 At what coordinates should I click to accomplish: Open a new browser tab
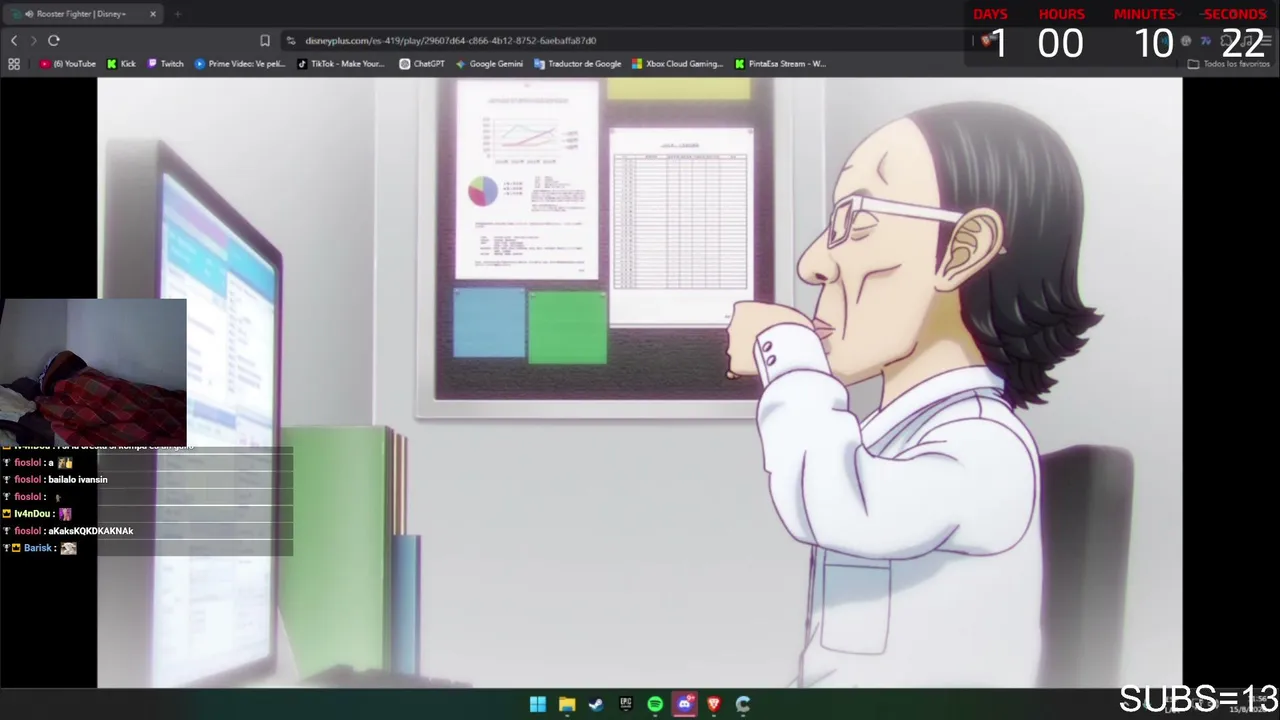pyautogui.click(x=177, y=14)
